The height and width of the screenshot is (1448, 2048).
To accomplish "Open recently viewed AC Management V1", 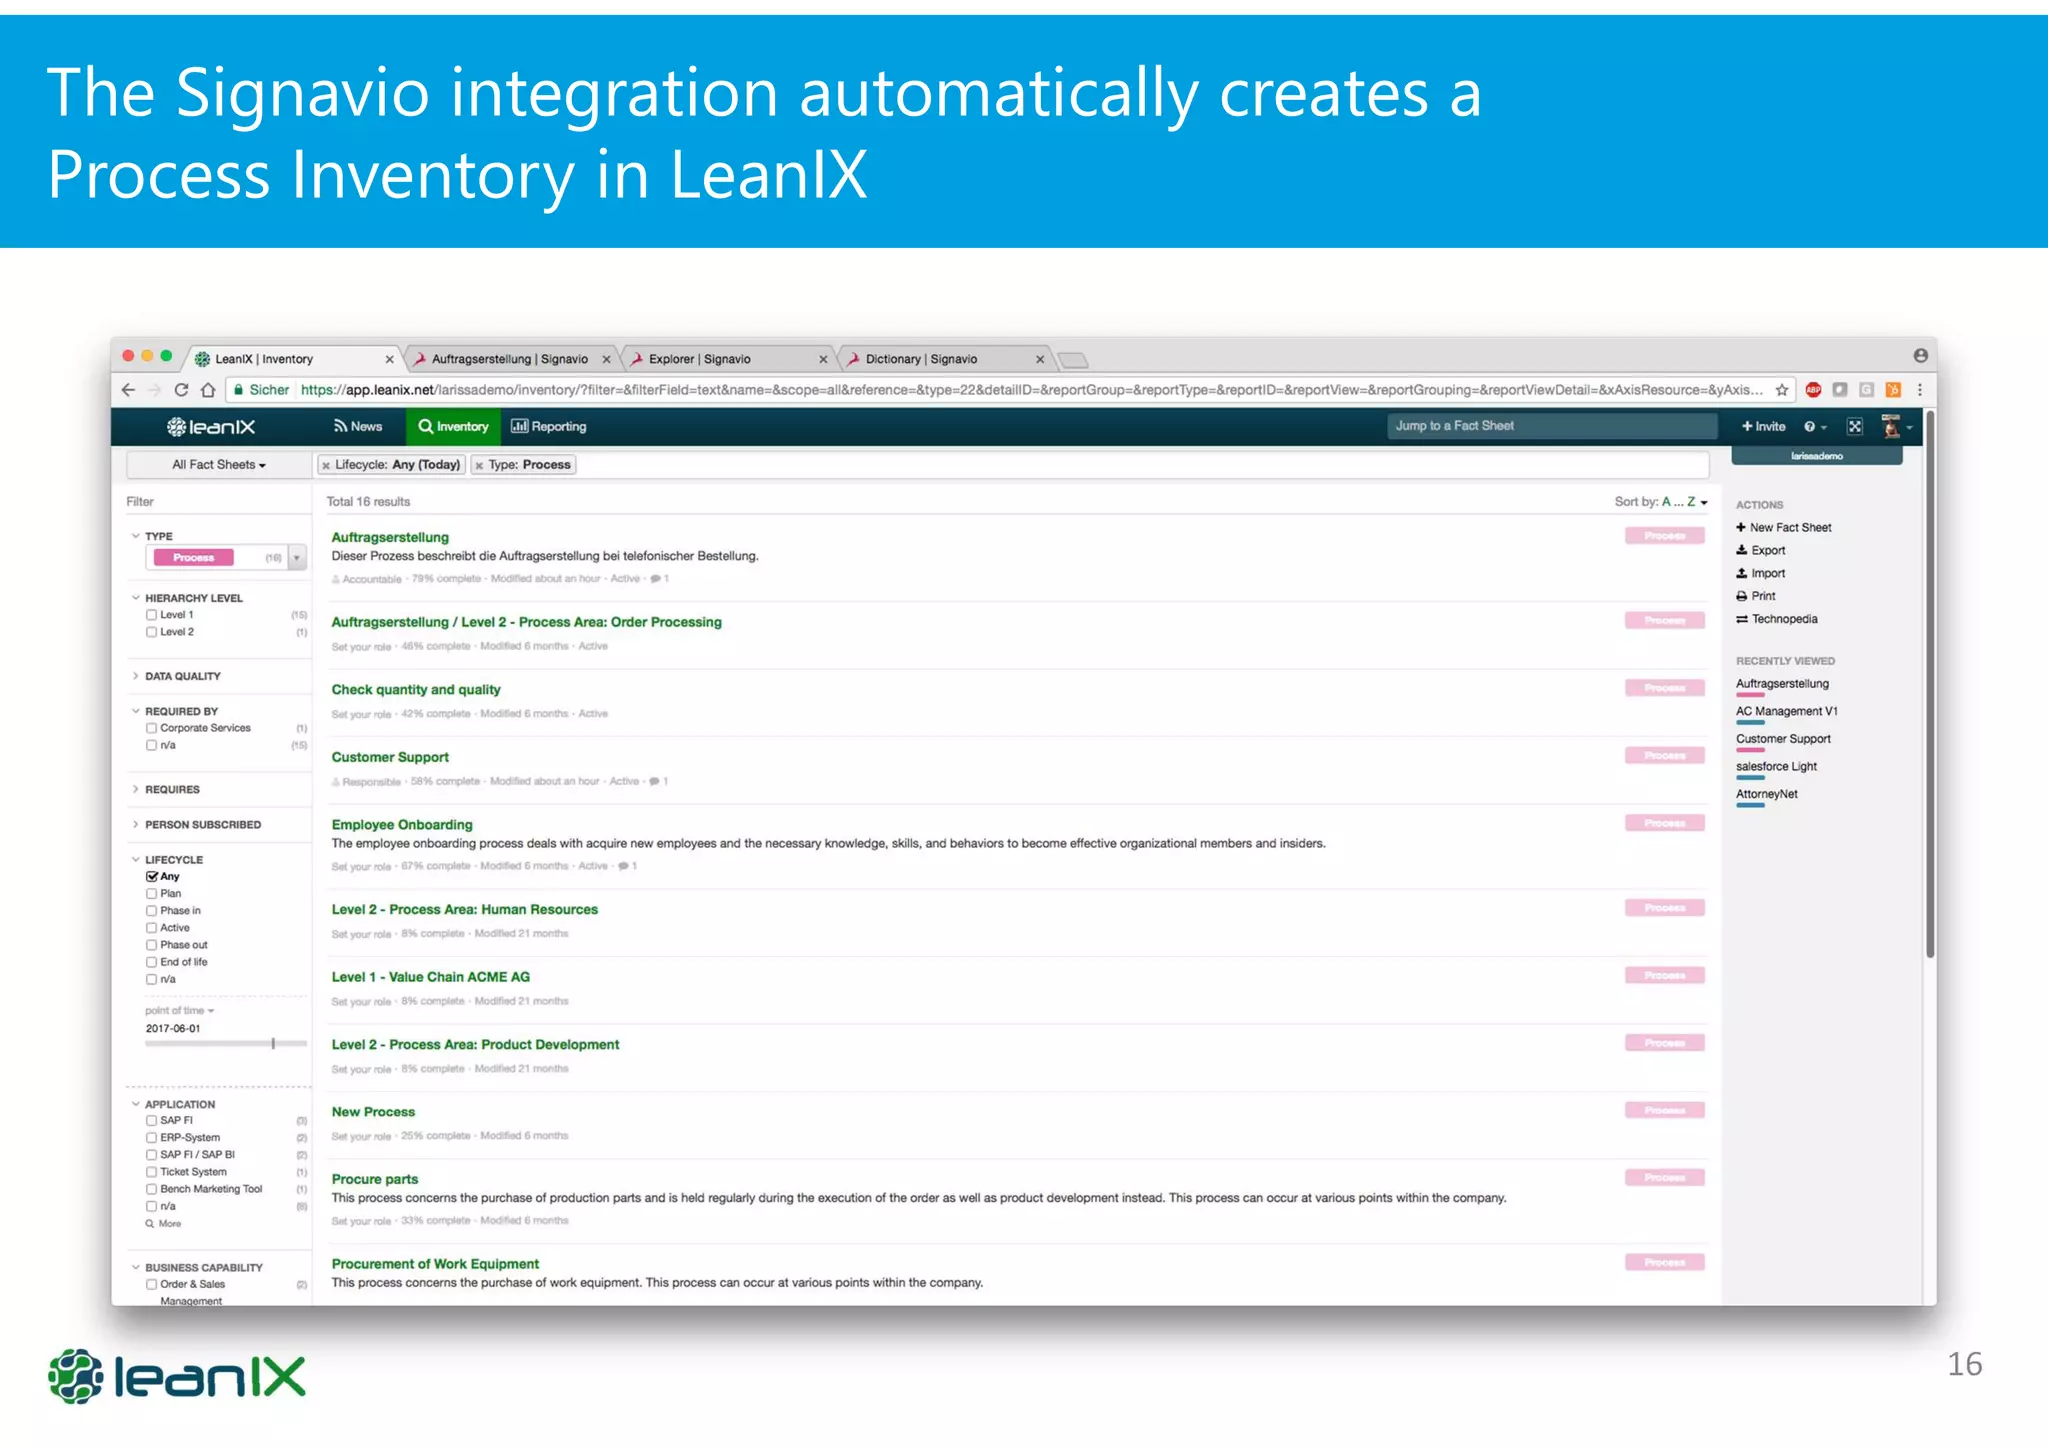I will 1786,712.
